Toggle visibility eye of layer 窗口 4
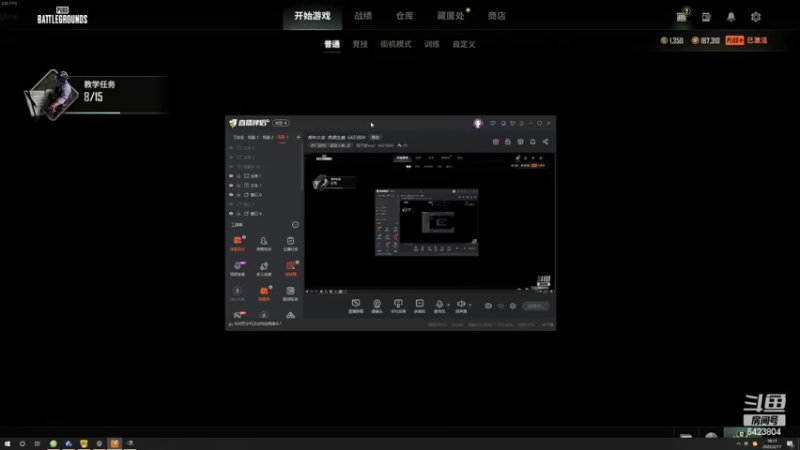 (x=231, y=214)
